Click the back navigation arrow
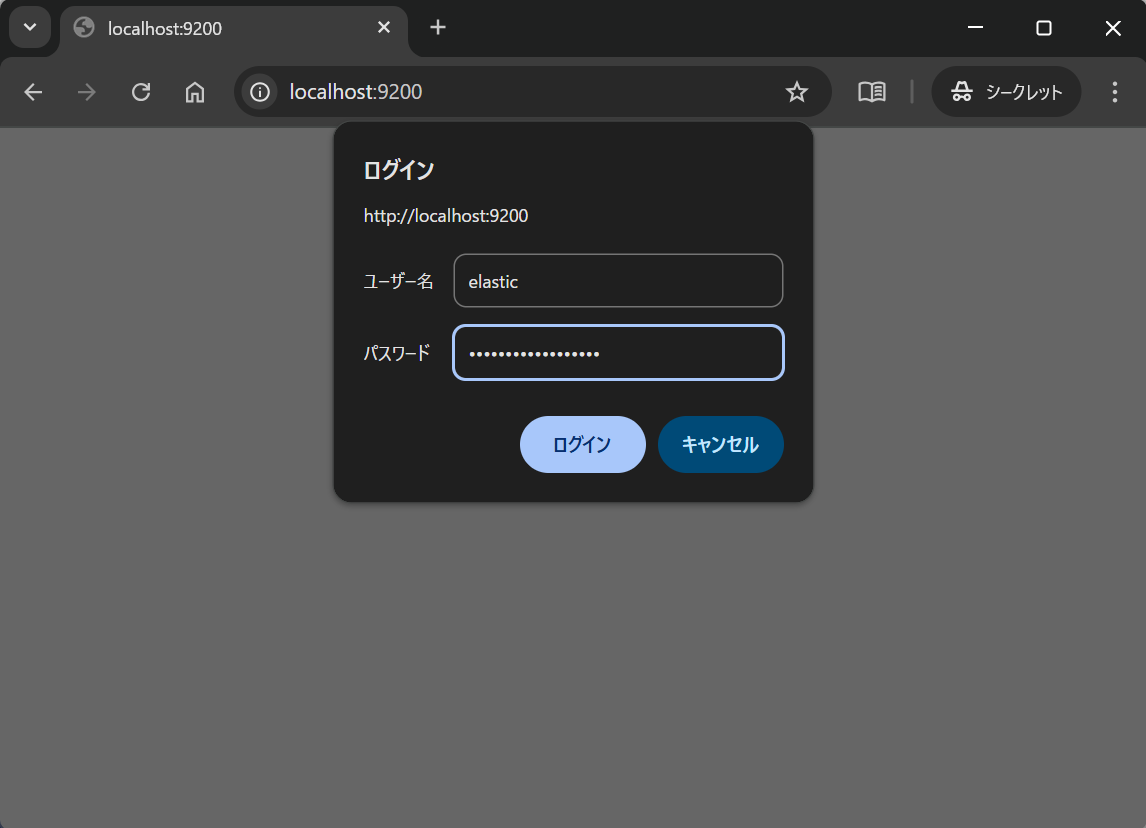Image resolution: width=1146 pixels, height=828 pixels. click(x=33, y=91)
